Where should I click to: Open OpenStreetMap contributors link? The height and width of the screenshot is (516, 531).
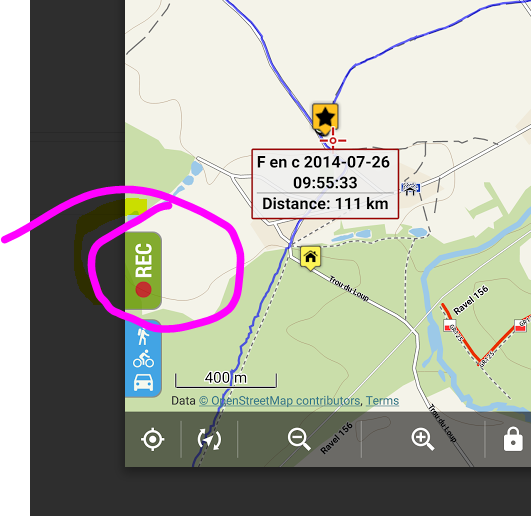pos(279,401)
